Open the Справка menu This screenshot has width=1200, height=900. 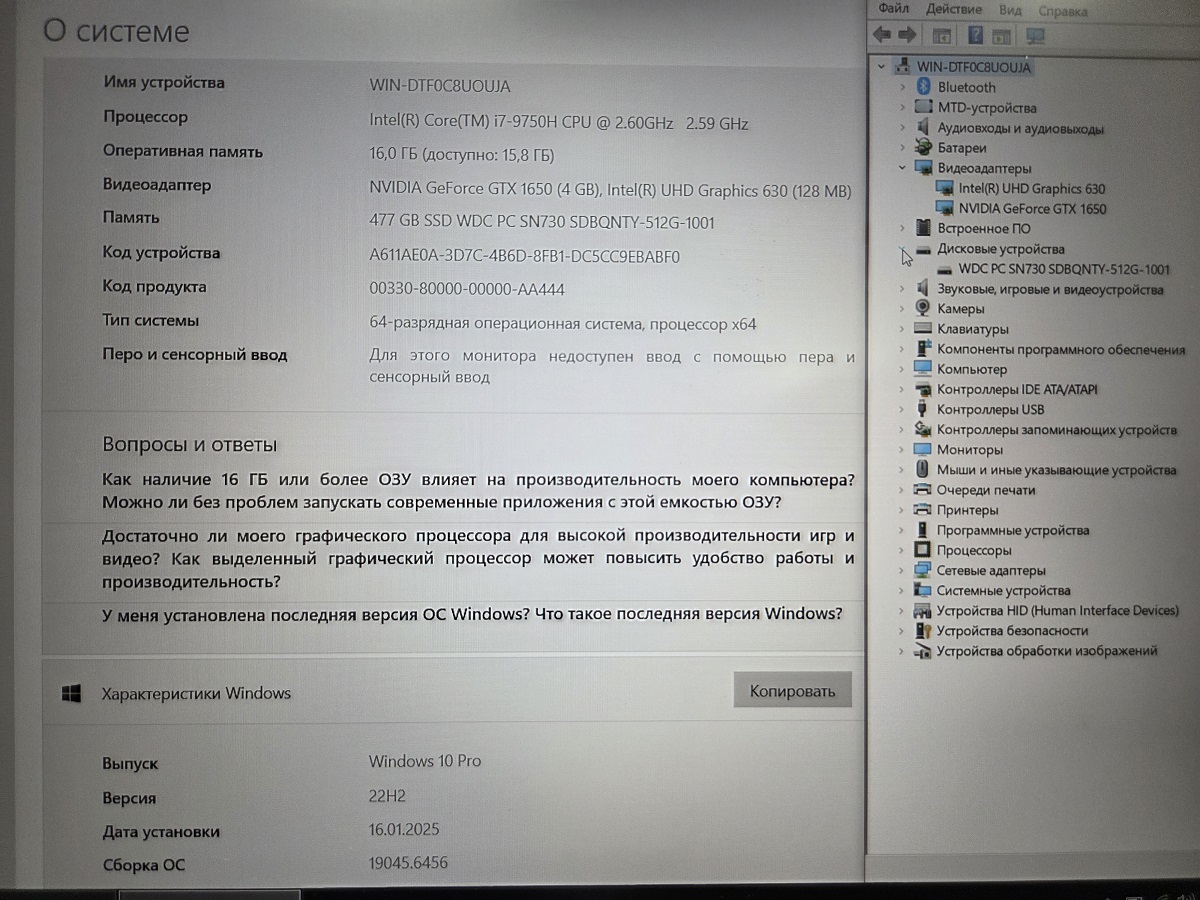coord(1063,11)
